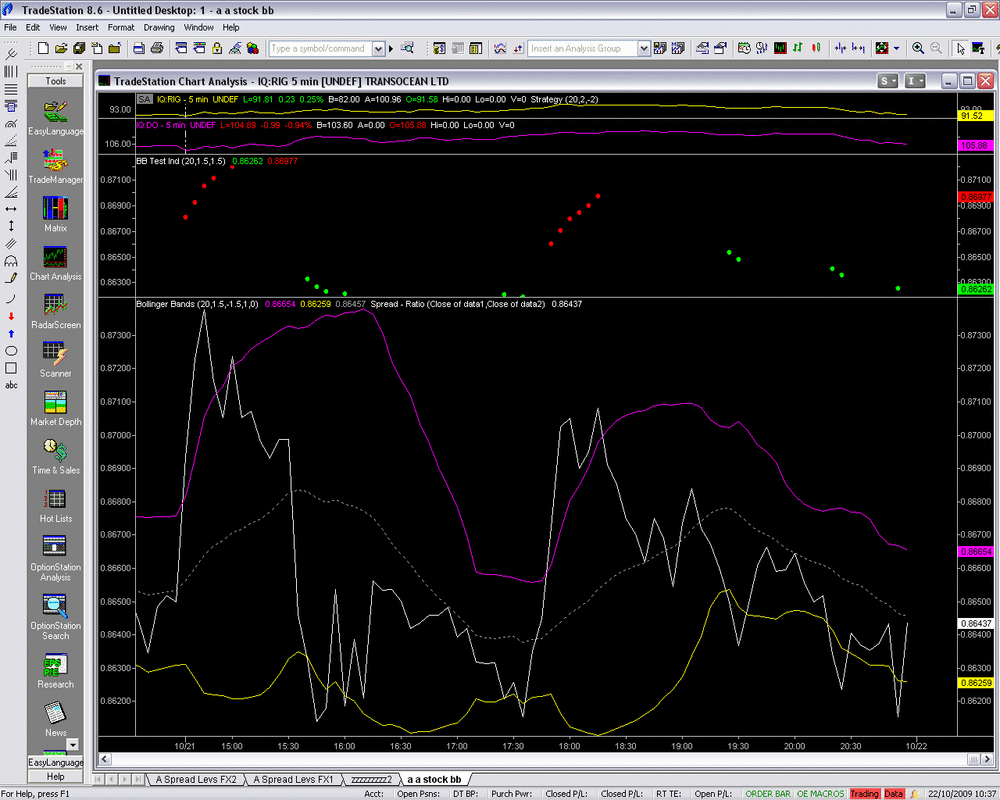Open TradeManager from the Tools panel
The width and height of the screenshot is (1000, 800).
[x=55, y=166]
